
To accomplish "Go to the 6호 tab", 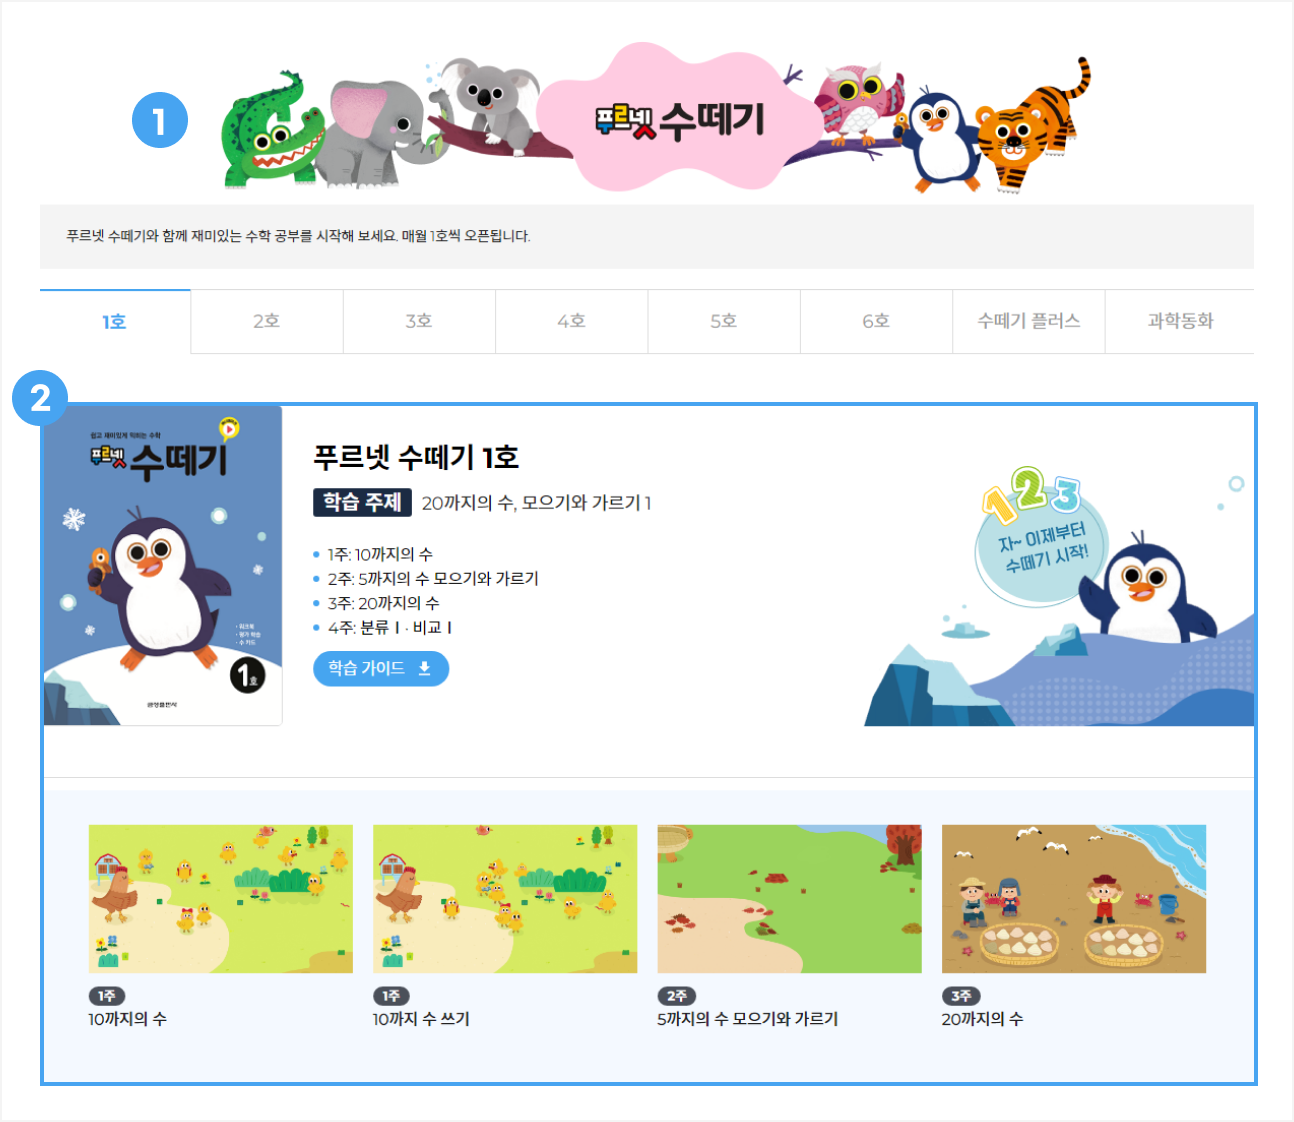I will pos(876,321).
